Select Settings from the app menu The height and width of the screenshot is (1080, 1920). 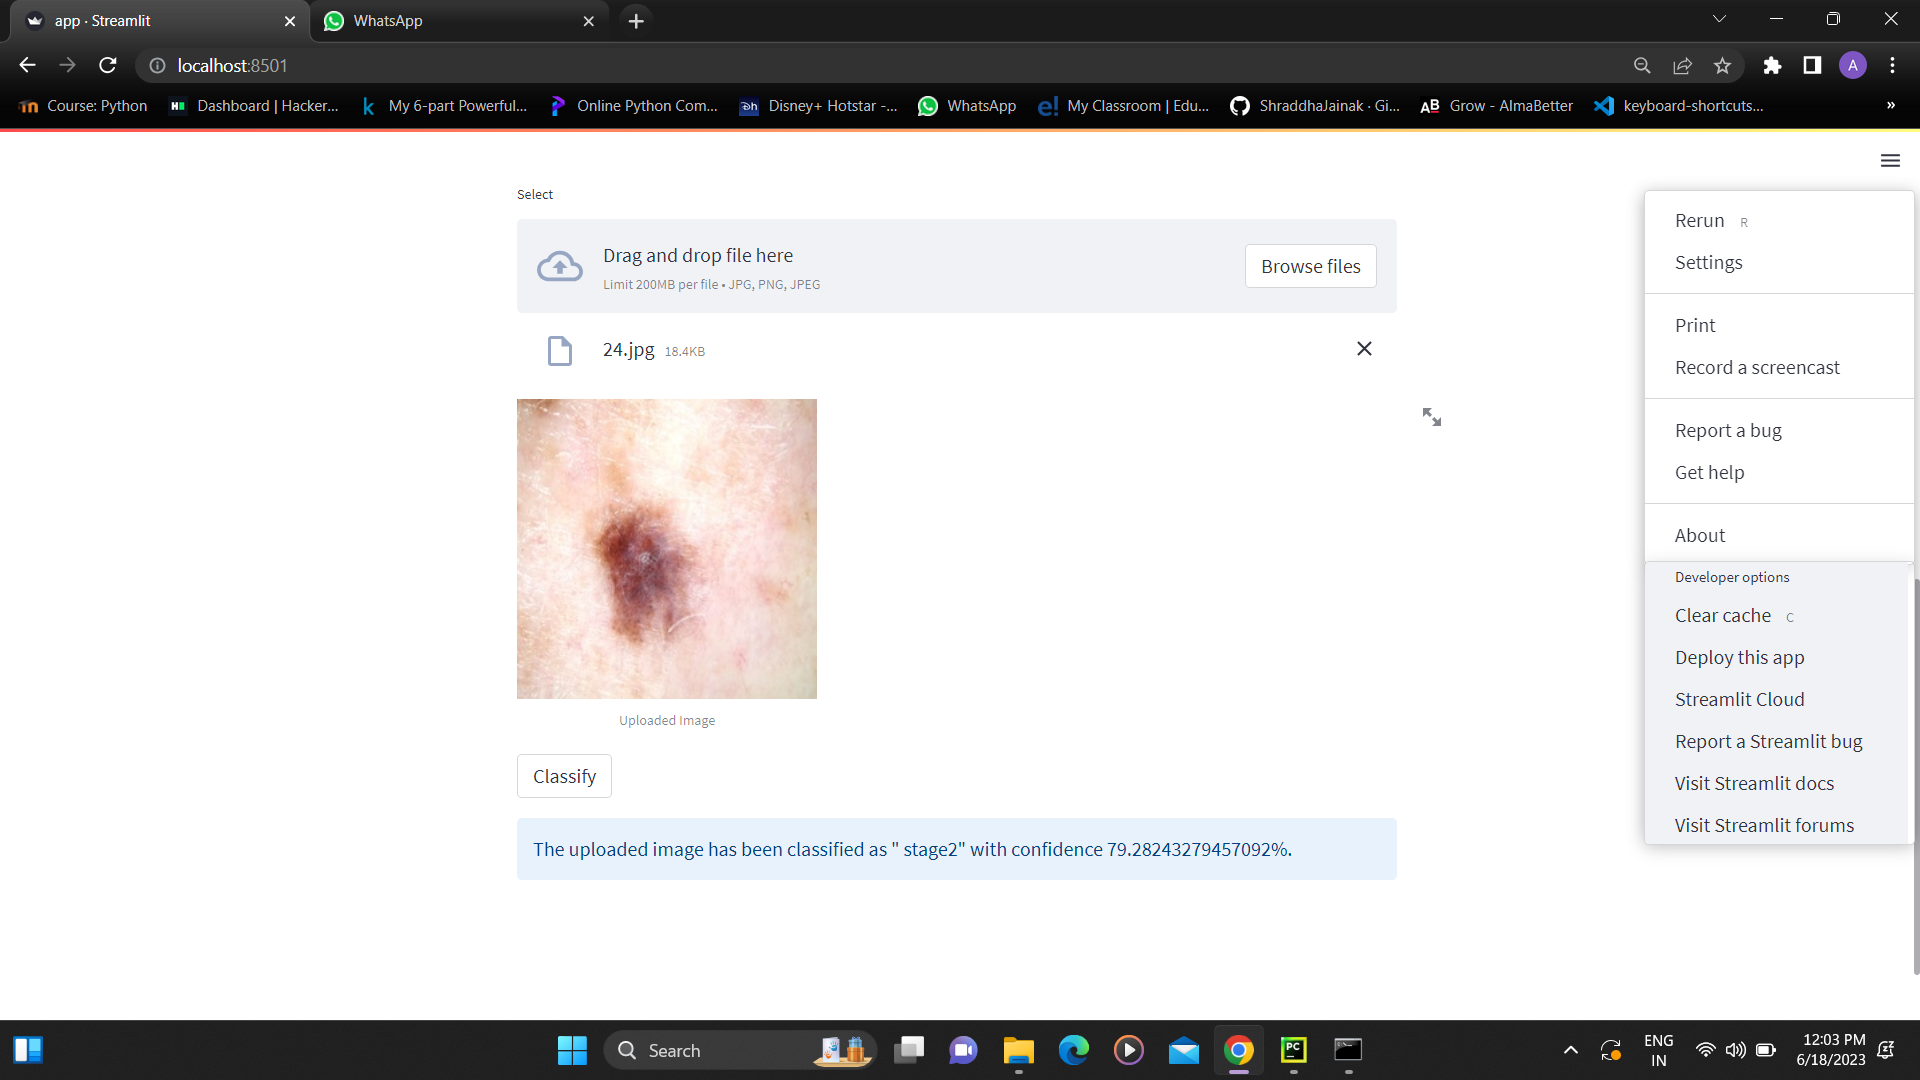pyautogui.click(x=1709, y=262)
